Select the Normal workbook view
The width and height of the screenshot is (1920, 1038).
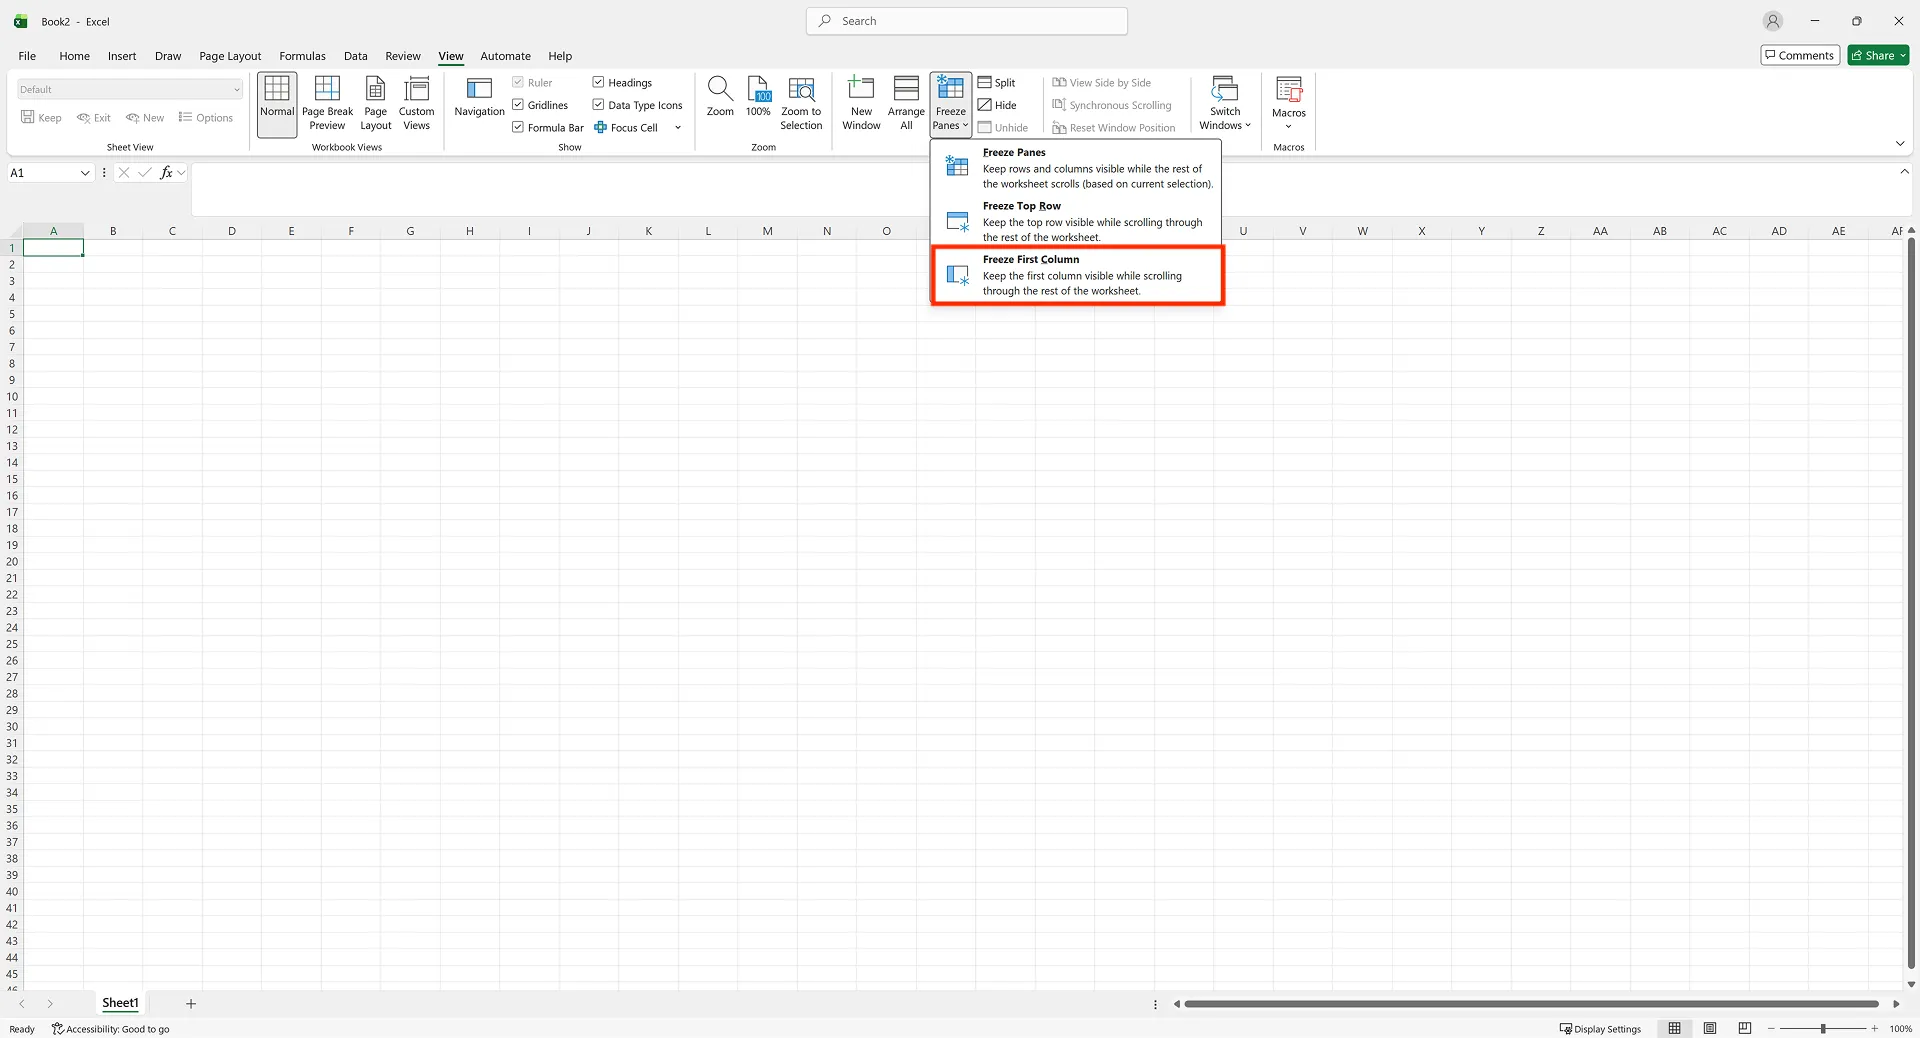276,103
